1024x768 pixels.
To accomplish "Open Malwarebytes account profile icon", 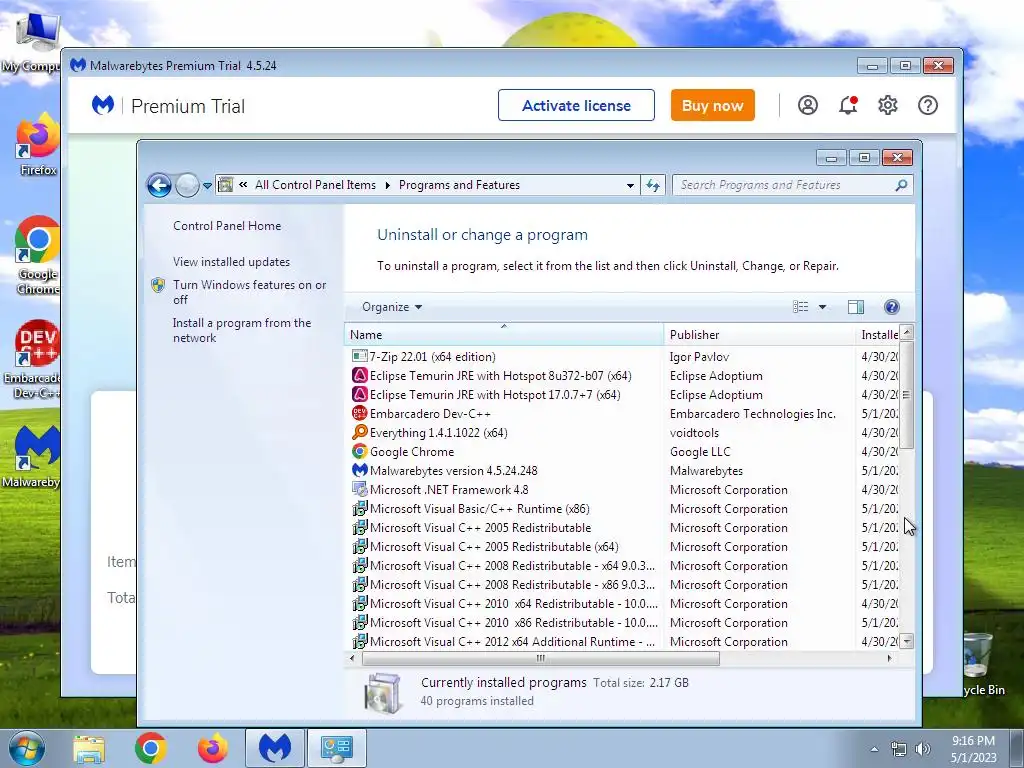I will [x=808, y=105].
